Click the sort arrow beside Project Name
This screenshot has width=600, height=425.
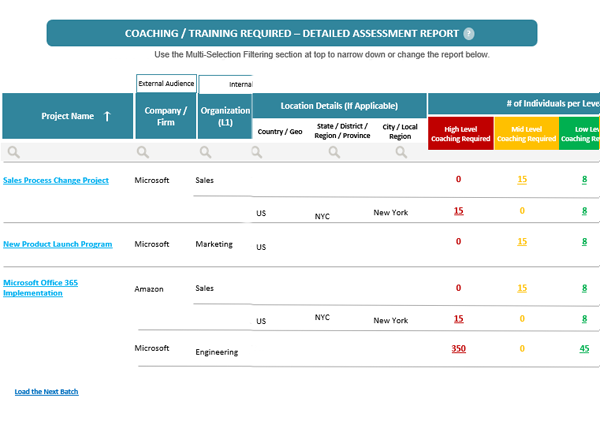[107, 116]
